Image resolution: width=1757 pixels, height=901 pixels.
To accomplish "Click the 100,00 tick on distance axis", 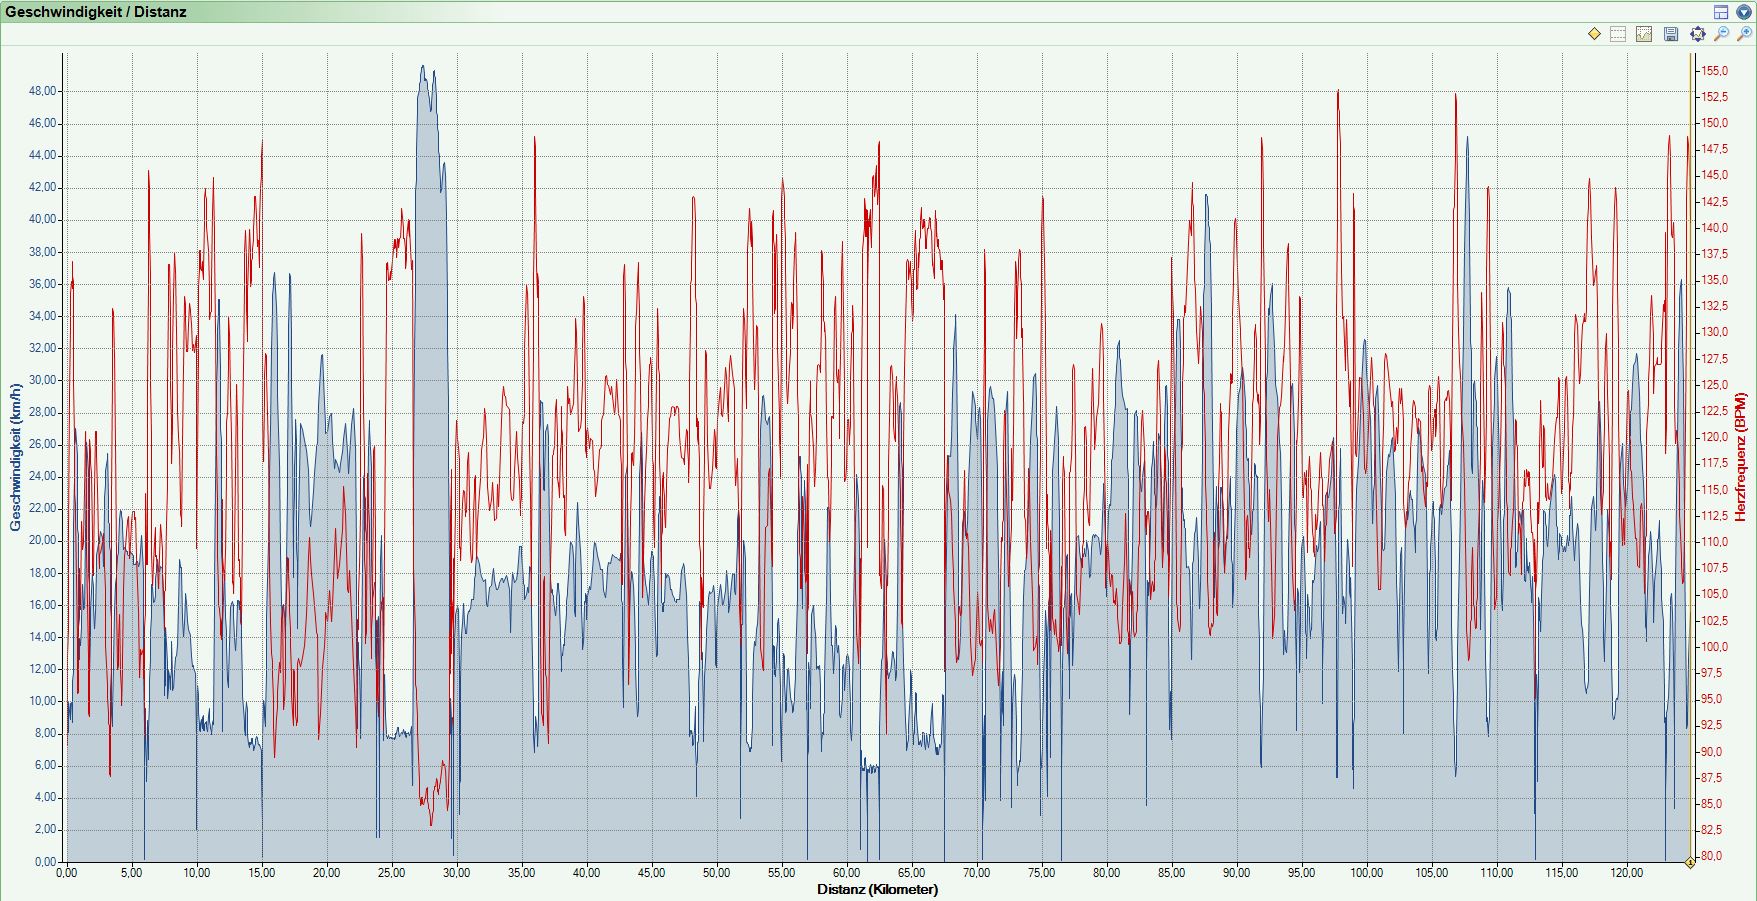I will [1366, 873].
